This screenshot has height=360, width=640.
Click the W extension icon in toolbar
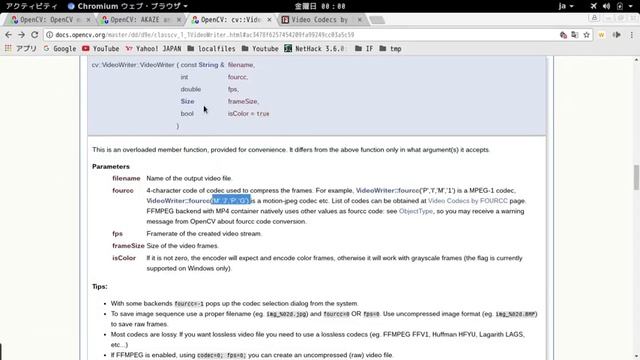tap(601, 35)
